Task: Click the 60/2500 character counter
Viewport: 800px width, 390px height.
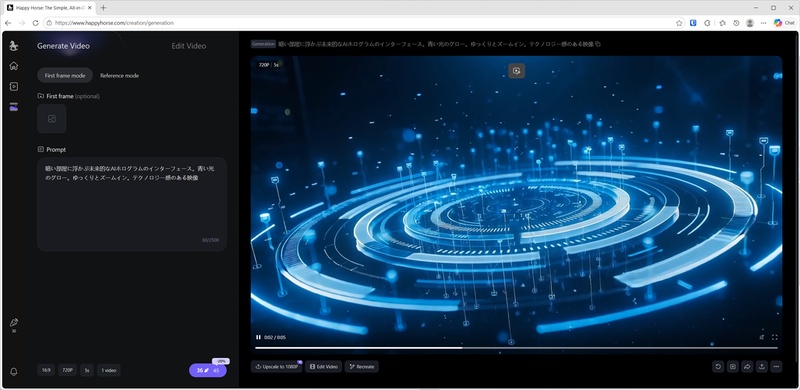Action: (210, 240)
